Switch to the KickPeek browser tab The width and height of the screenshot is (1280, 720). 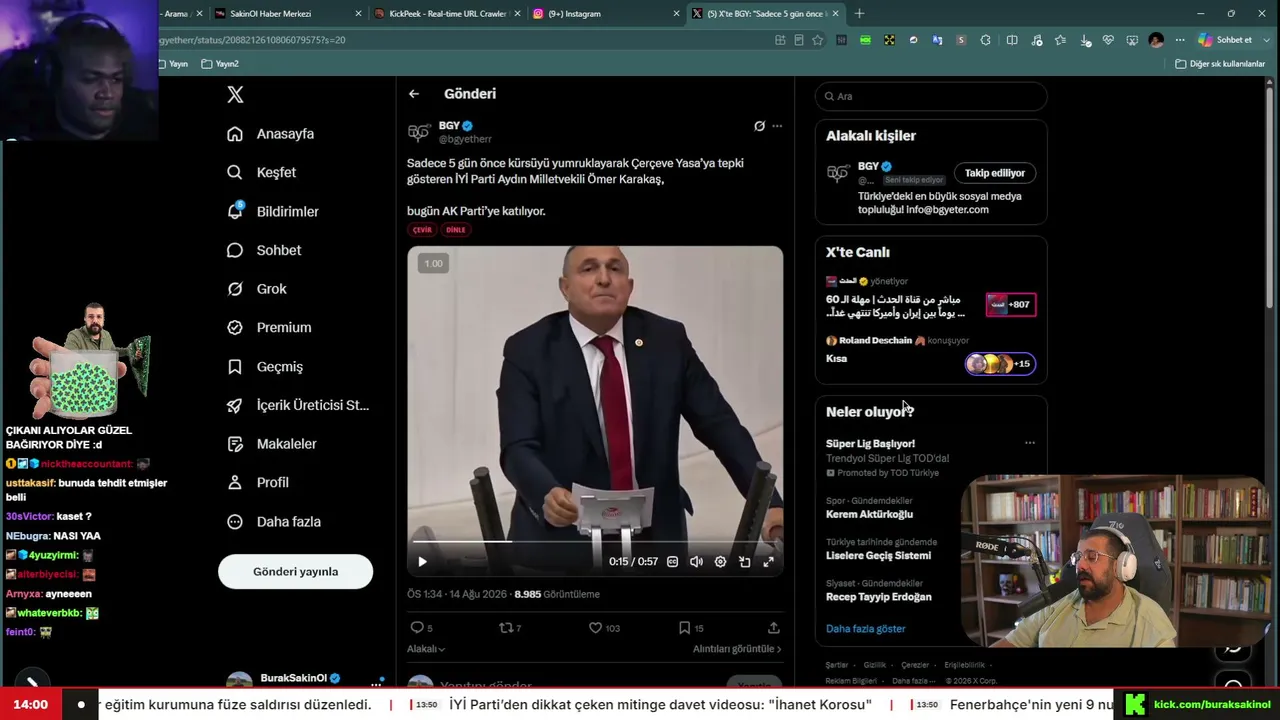tap(447, 14)
